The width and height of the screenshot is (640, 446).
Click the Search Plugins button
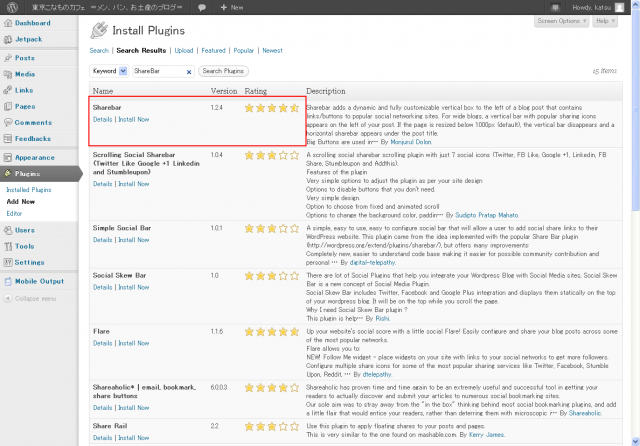coord(223,71)
